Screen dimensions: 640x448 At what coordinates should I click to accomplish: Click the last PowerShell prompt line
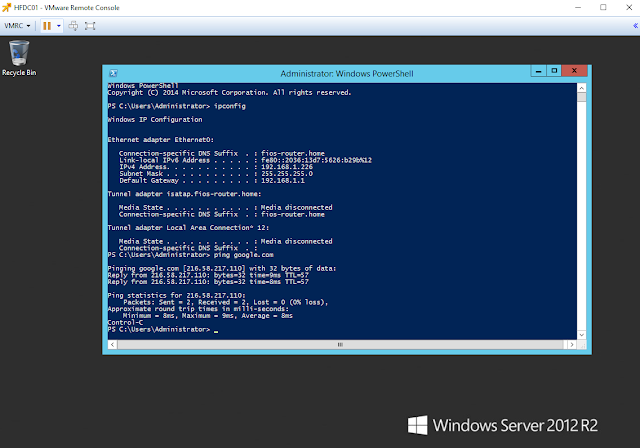click(163, 329)
